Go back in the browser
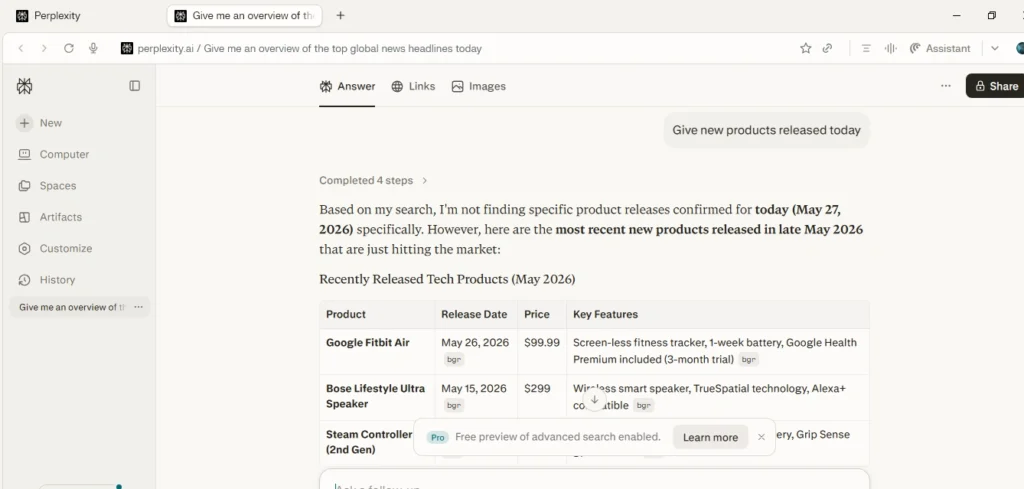Image resolution: width=1024 pixels, height=489 pixels. coord(21,48)
